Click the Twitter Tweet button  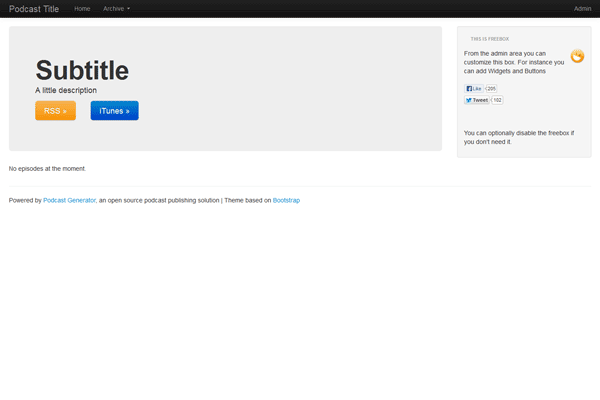click(x=477, y=100)
